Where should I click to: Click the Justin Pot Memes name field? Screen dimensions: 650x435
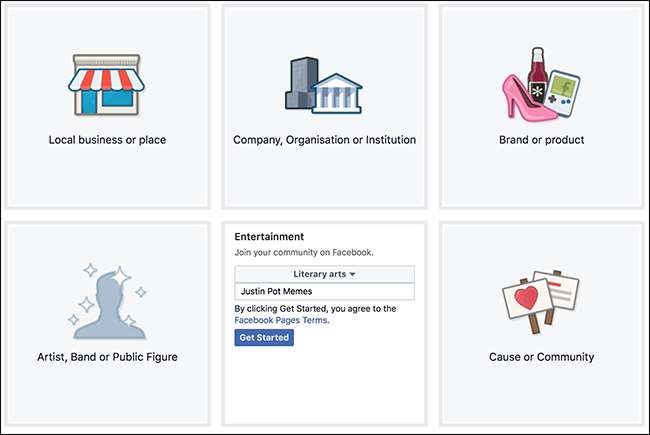[324, 291]
